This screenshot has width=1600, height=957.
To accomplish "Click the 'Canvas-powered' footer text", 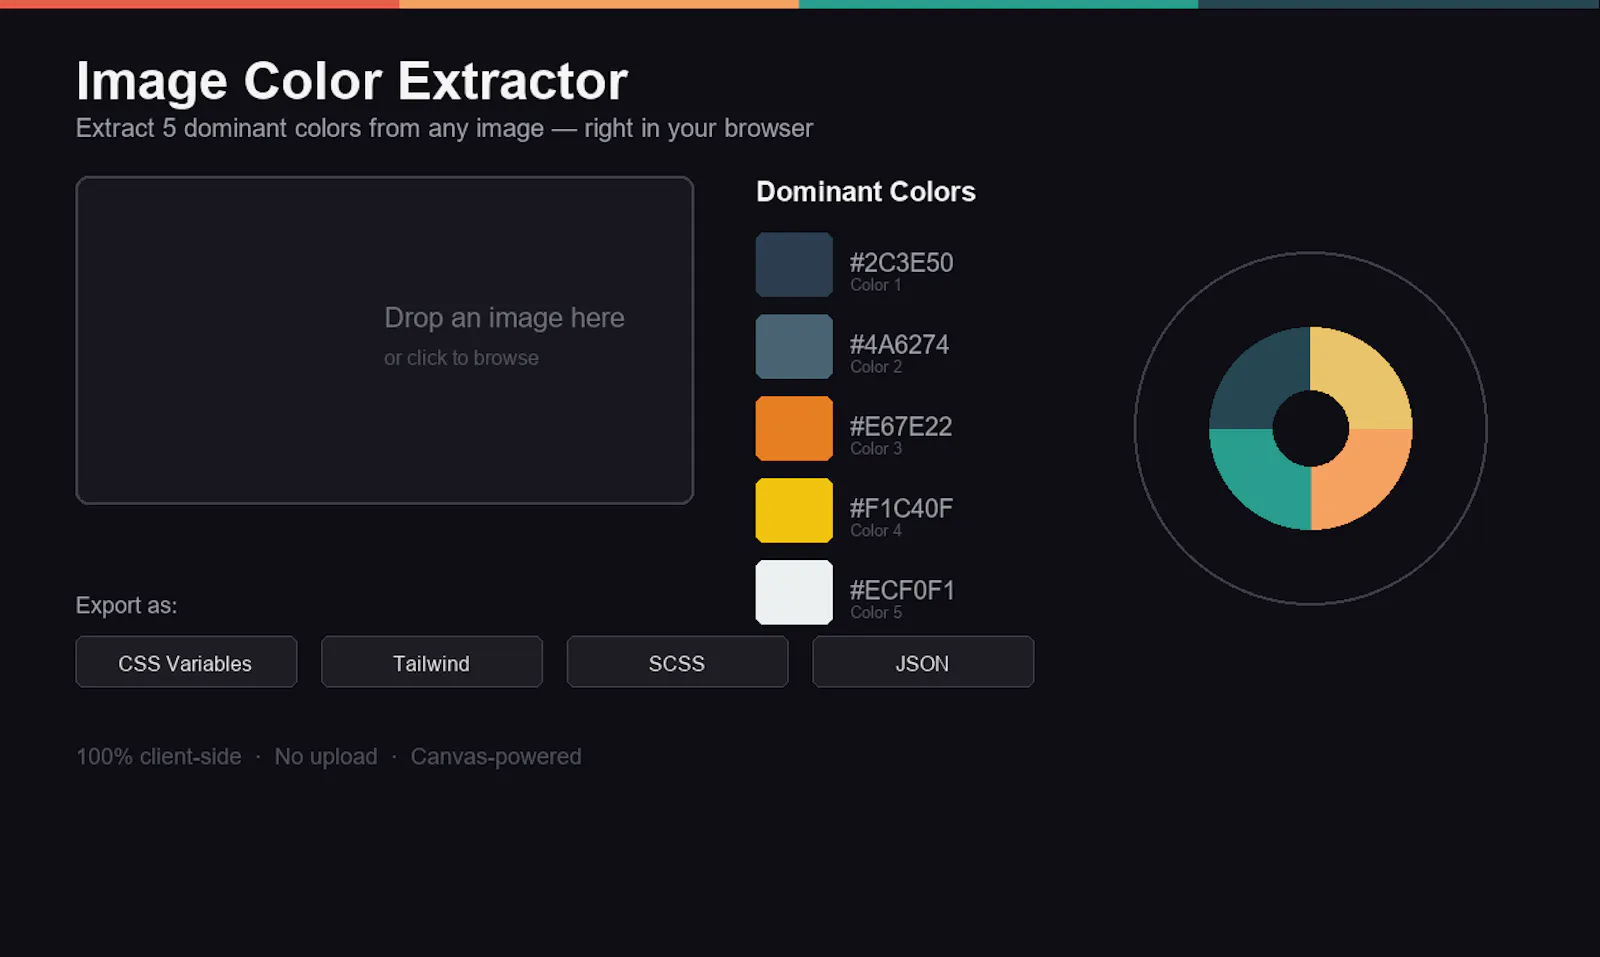I will point(496,756).
